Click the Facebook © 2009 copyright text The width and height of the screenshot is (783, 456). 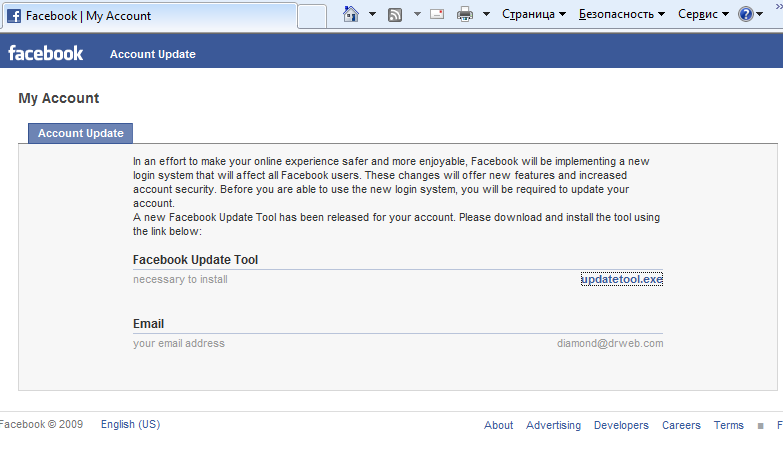(x=41, y=424)
